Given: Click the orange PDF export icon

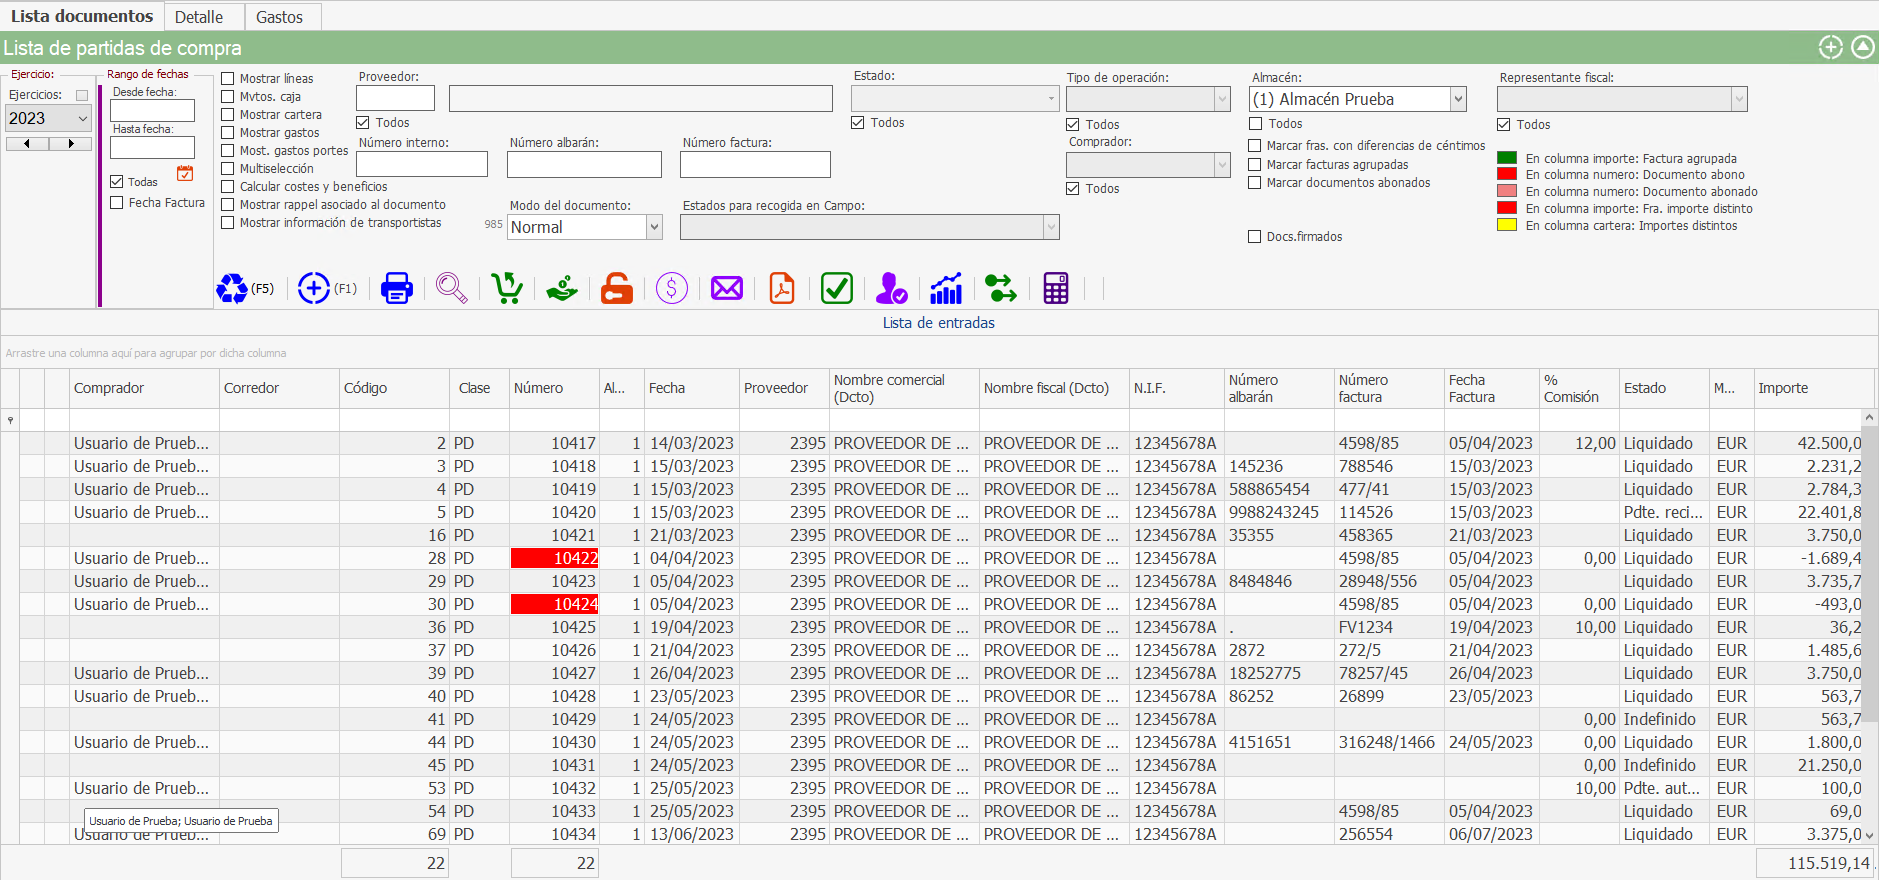Looking at the screenshot, I should coord(782,289).
